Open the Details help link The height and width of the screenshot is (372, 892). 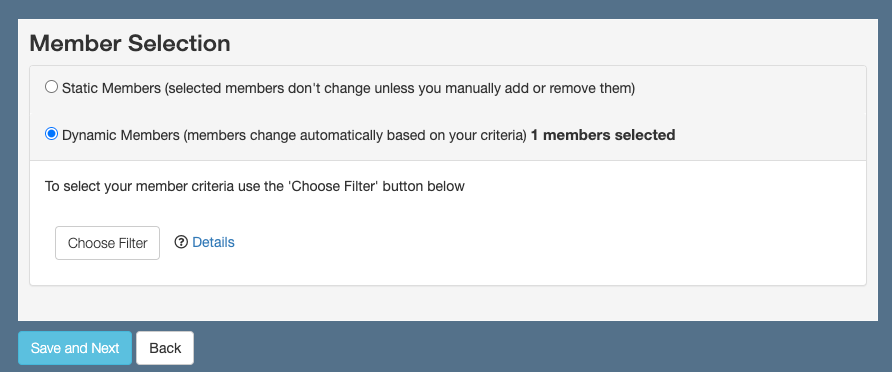[213, 242]
